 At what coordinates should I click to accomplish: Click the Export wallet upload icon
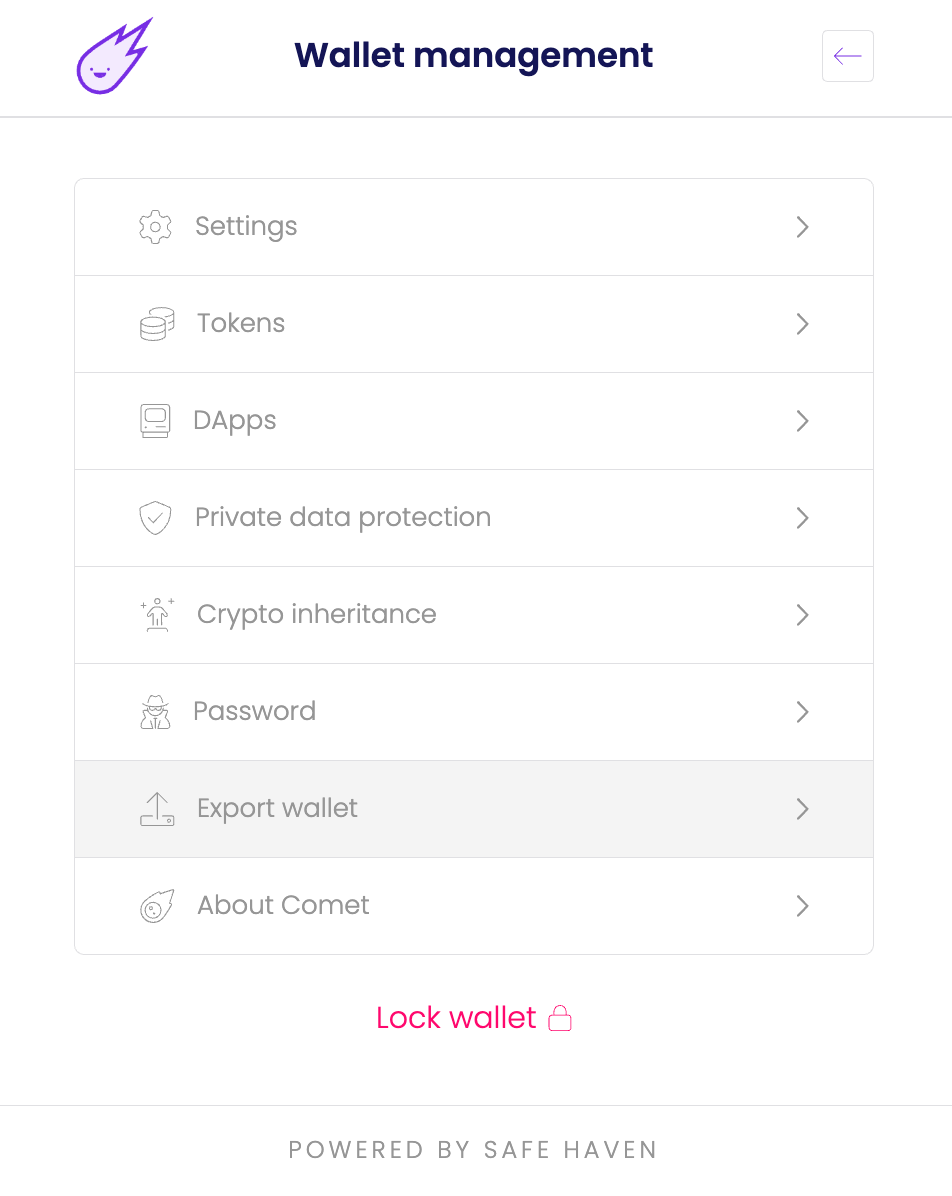[x=157, y=808]
